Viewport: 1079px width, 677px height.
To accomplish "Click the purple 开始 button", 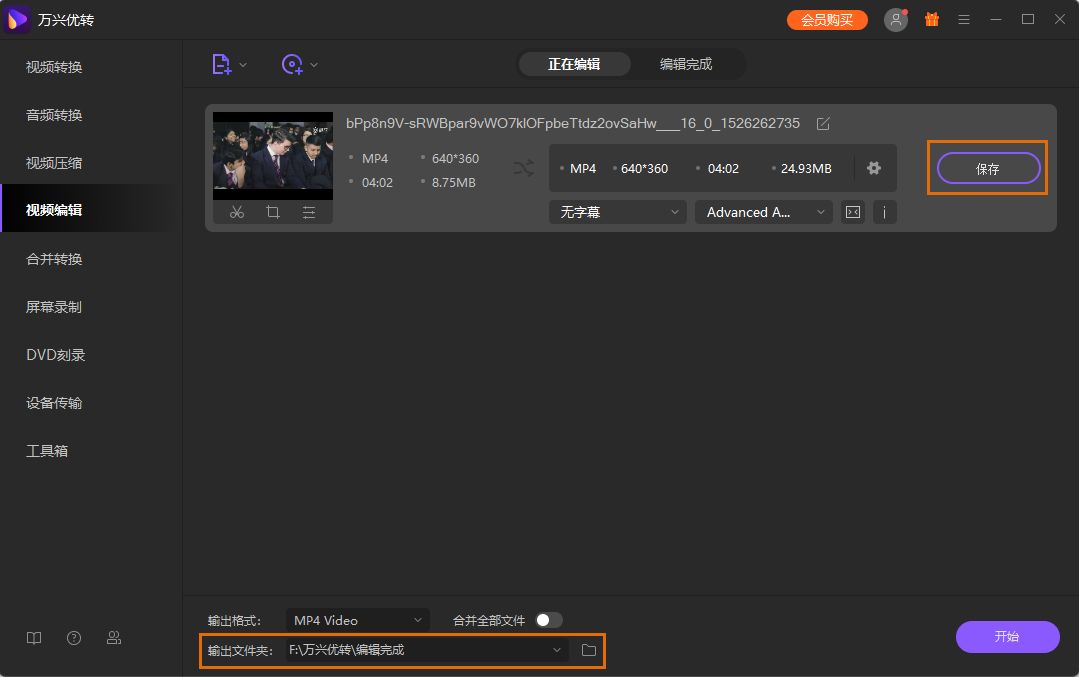I will pyautogui.click(x=1007, y=636).
